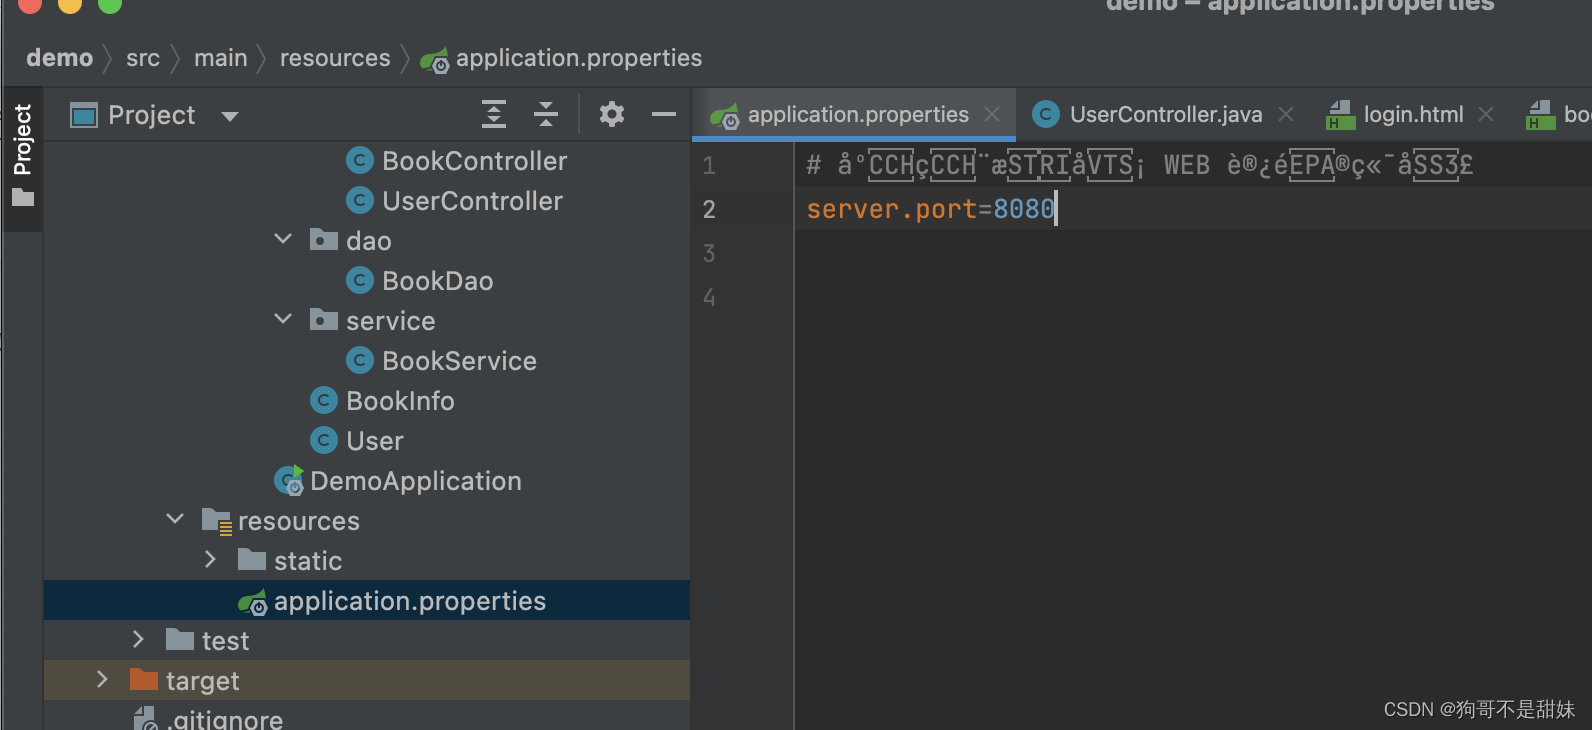Switch to the application.properties editor tab
The height and width of the screenshot is (730, 1592).
pos(858,115)
